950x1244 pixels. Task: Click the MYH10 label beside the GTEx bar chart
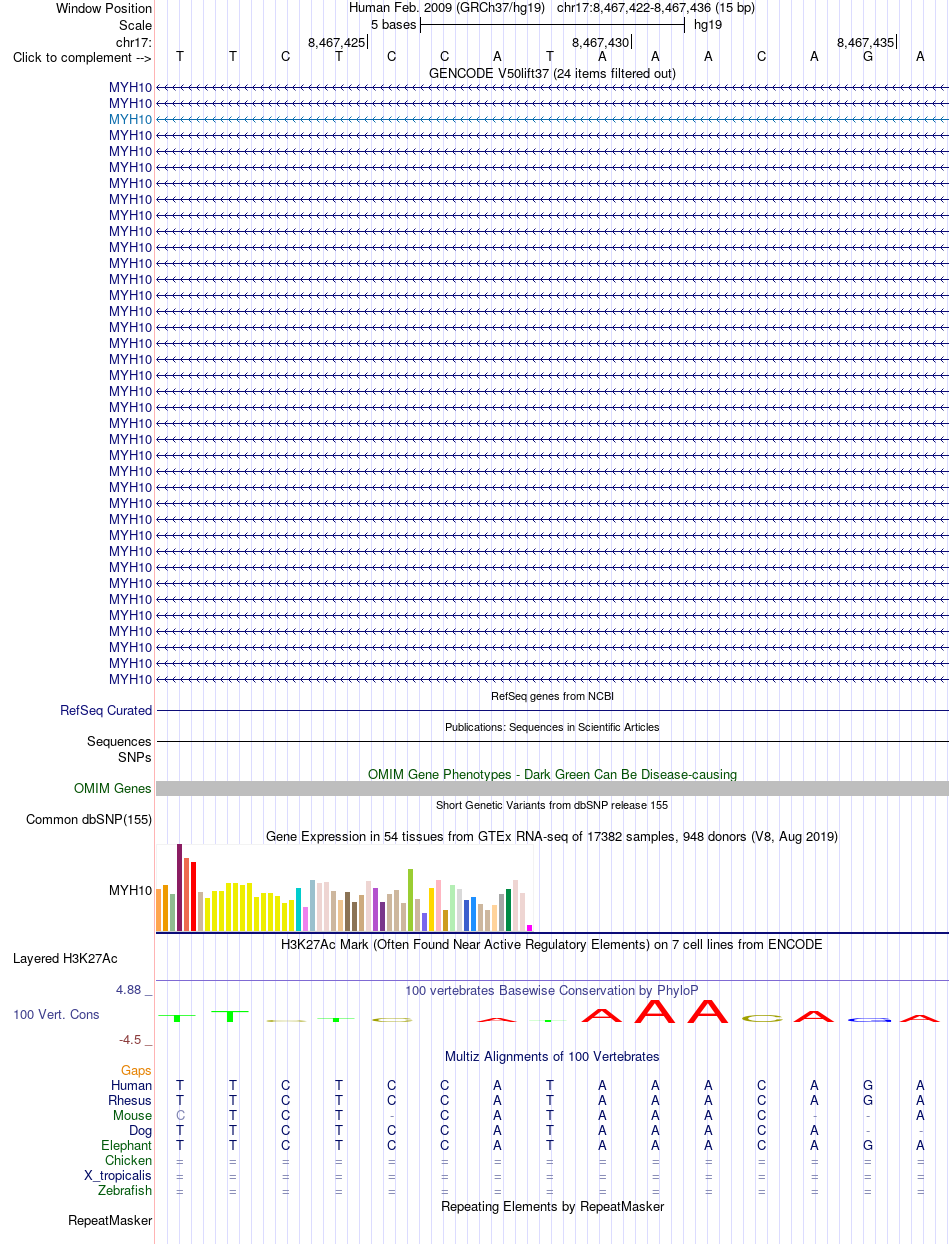click(130, 890)
